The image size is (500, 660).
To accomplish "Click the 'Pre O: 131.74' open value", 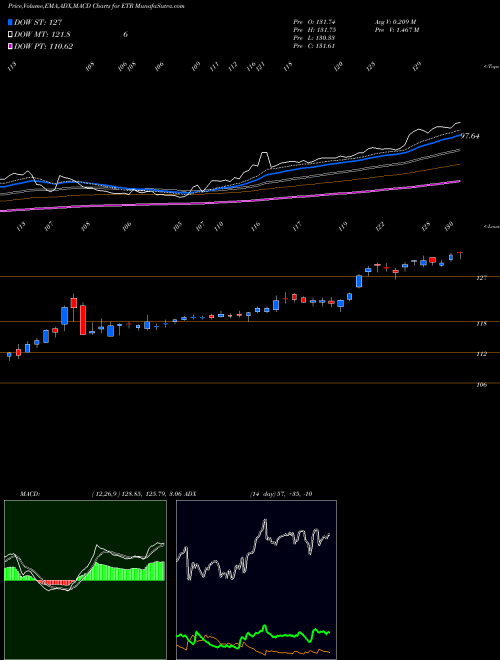I will [x=314, y=22].
